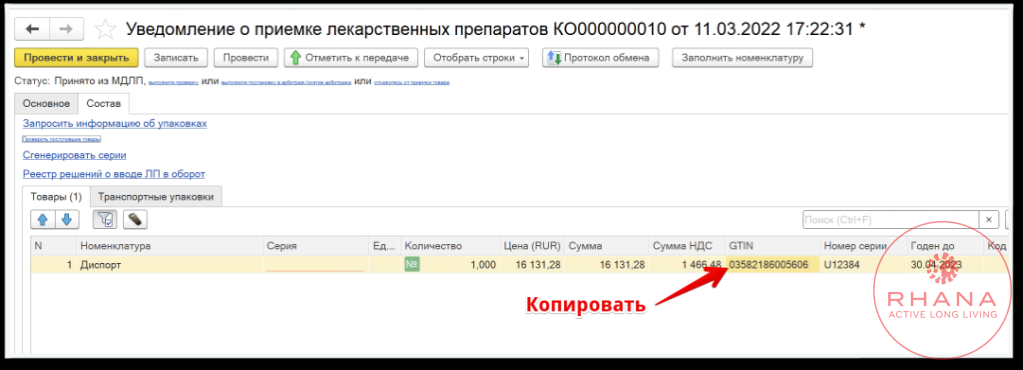Click Отметить к передаче button

point(351,57)
